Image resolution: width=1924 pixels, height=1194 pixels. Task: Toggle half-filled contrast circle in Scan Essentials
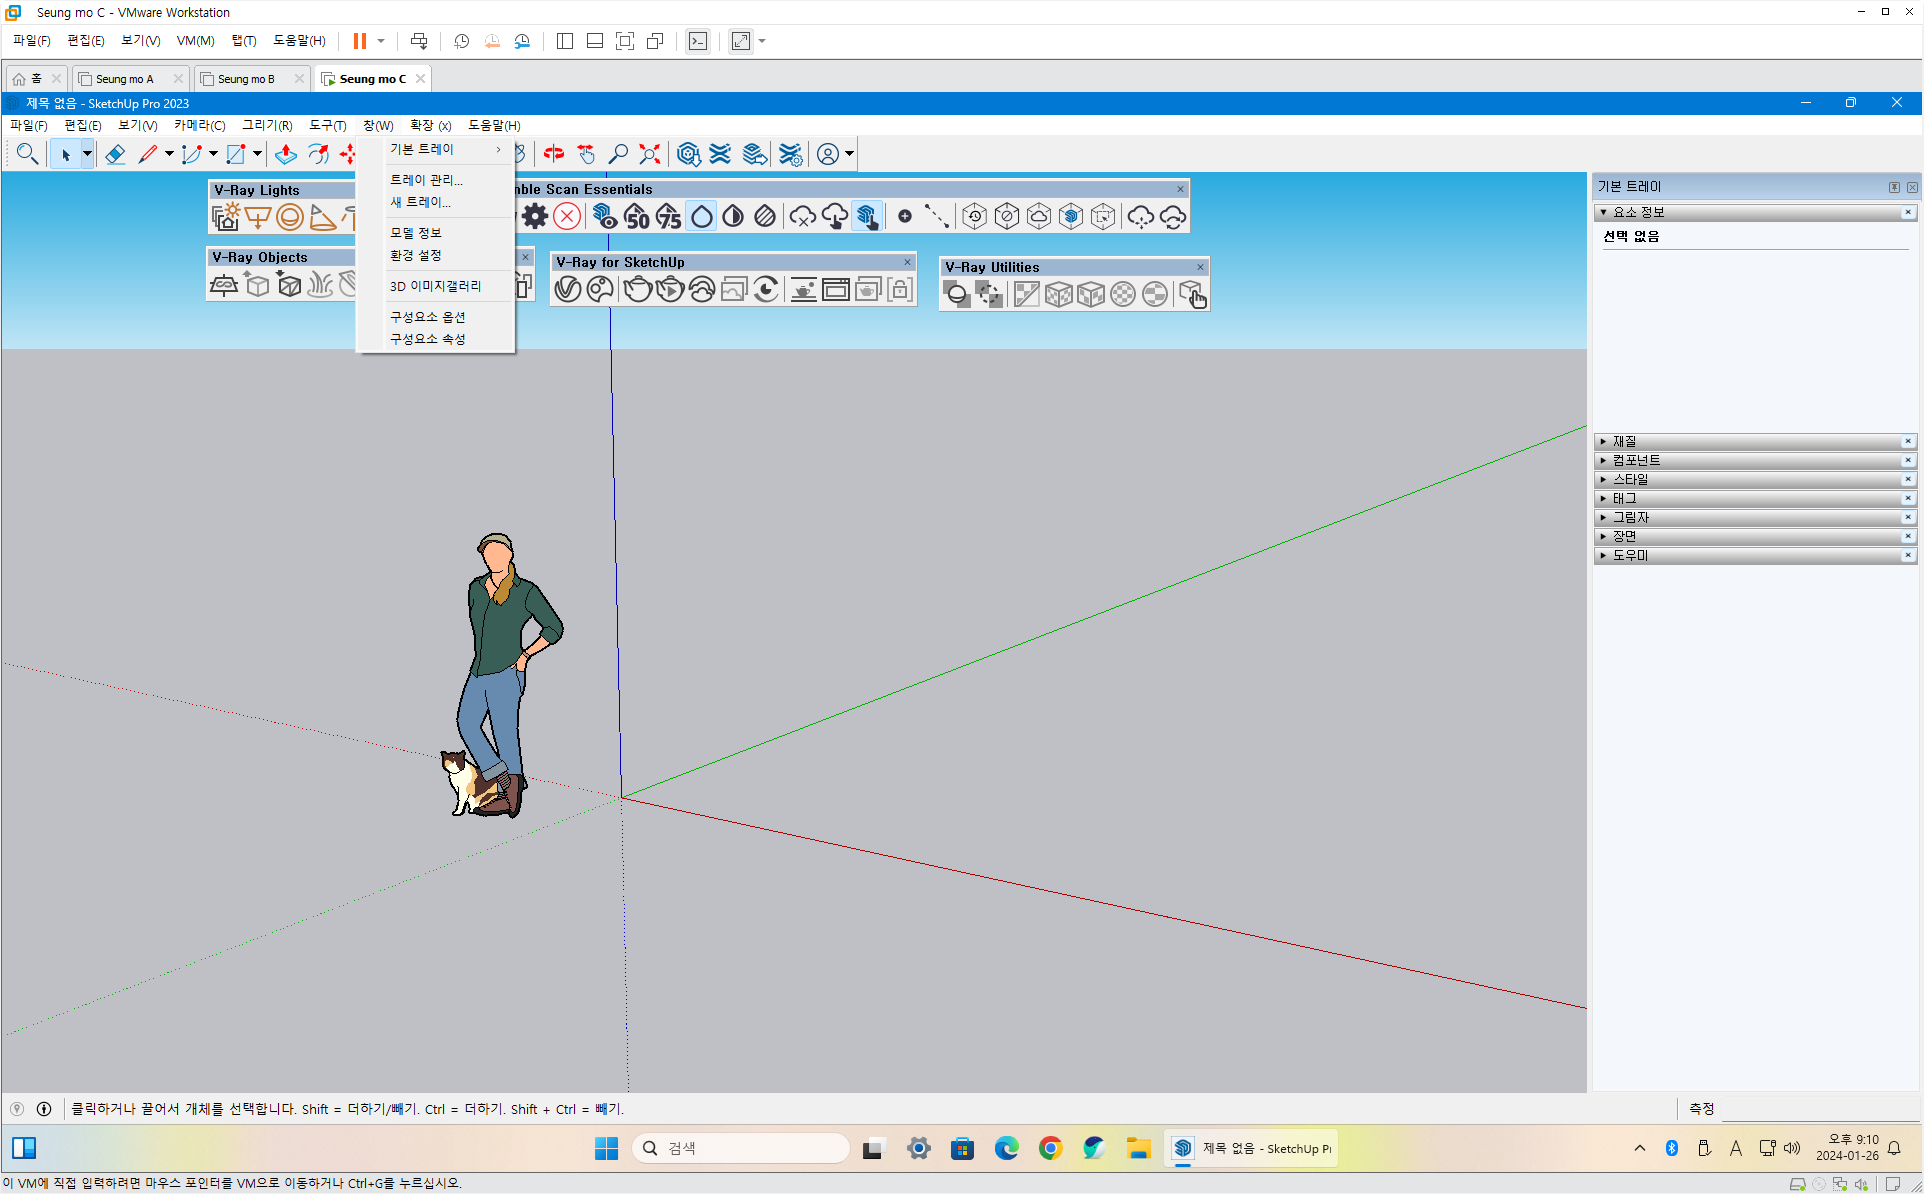tap(733, 216)
